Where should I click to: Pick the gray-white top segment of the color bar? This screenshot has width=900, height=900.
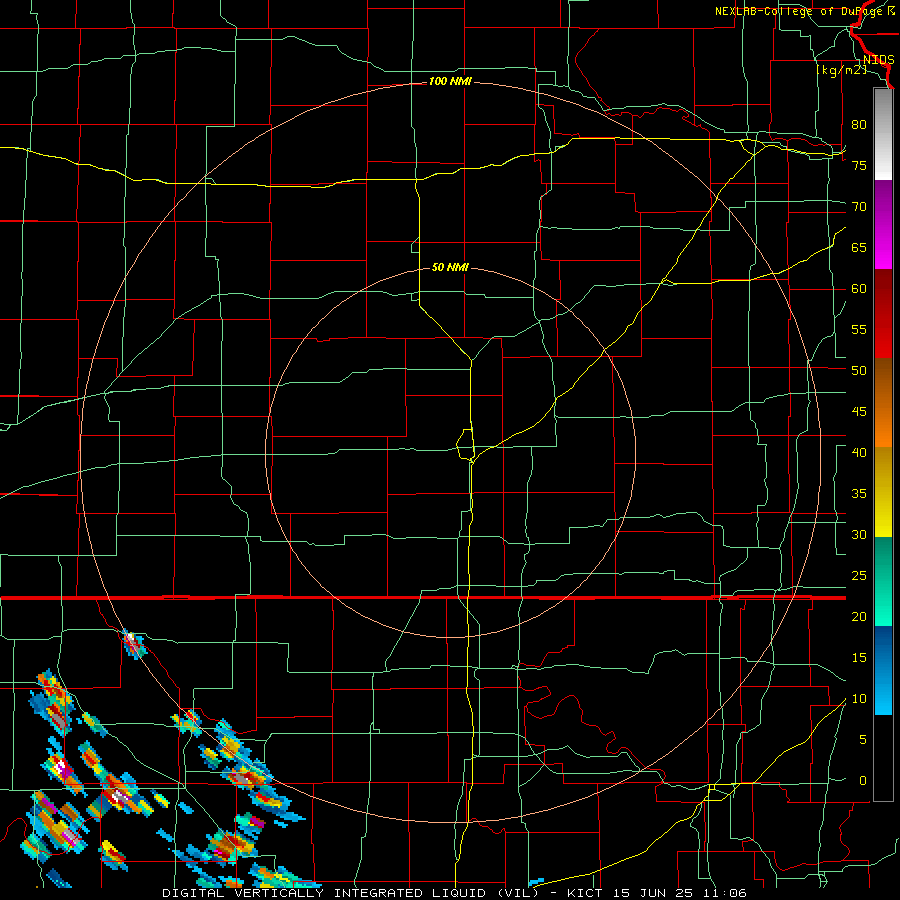883,134
